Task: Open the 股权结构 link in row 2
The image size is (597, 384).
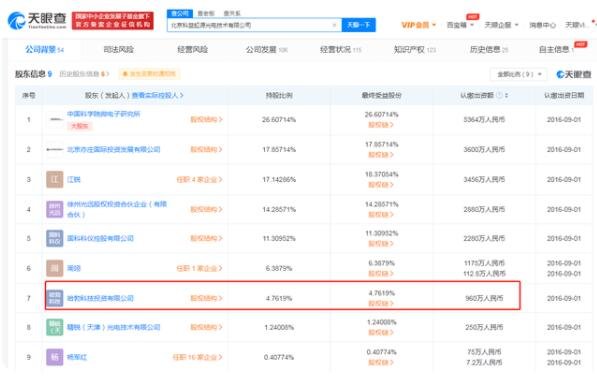Action: [x=206, y=150]
